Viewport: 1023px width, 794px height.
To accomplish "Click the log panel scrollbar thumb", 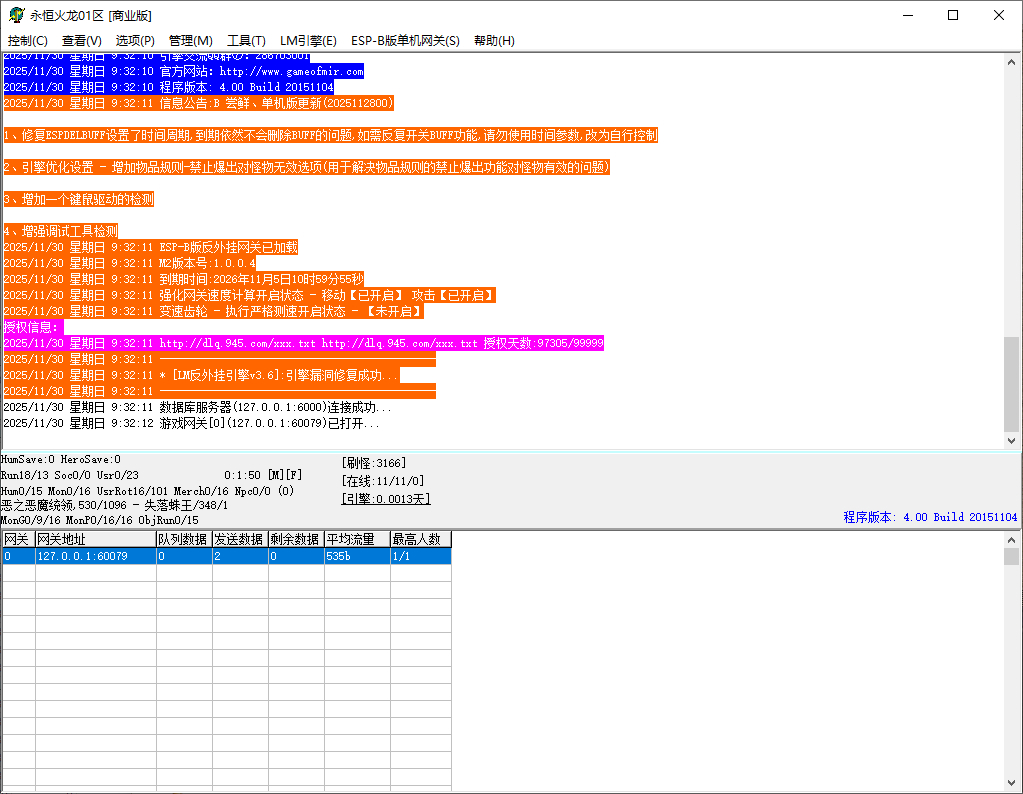I will (1012, 380).
